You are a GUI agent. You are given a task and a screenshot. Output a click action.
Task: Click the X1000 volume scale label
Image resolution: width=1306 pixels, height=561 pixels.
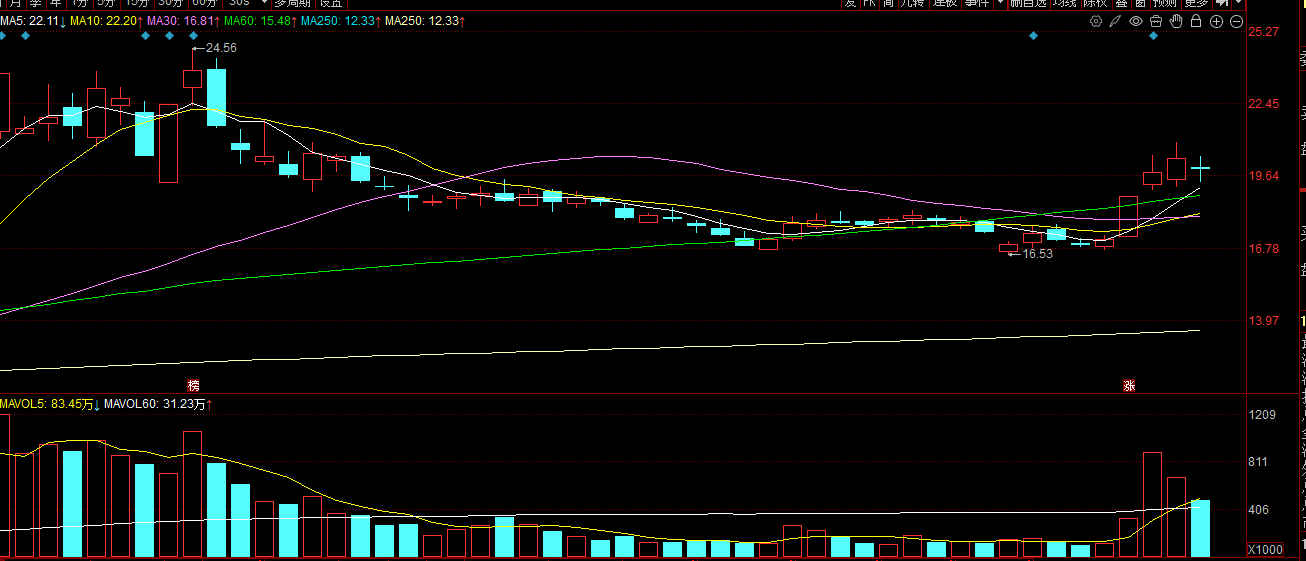1266,550
